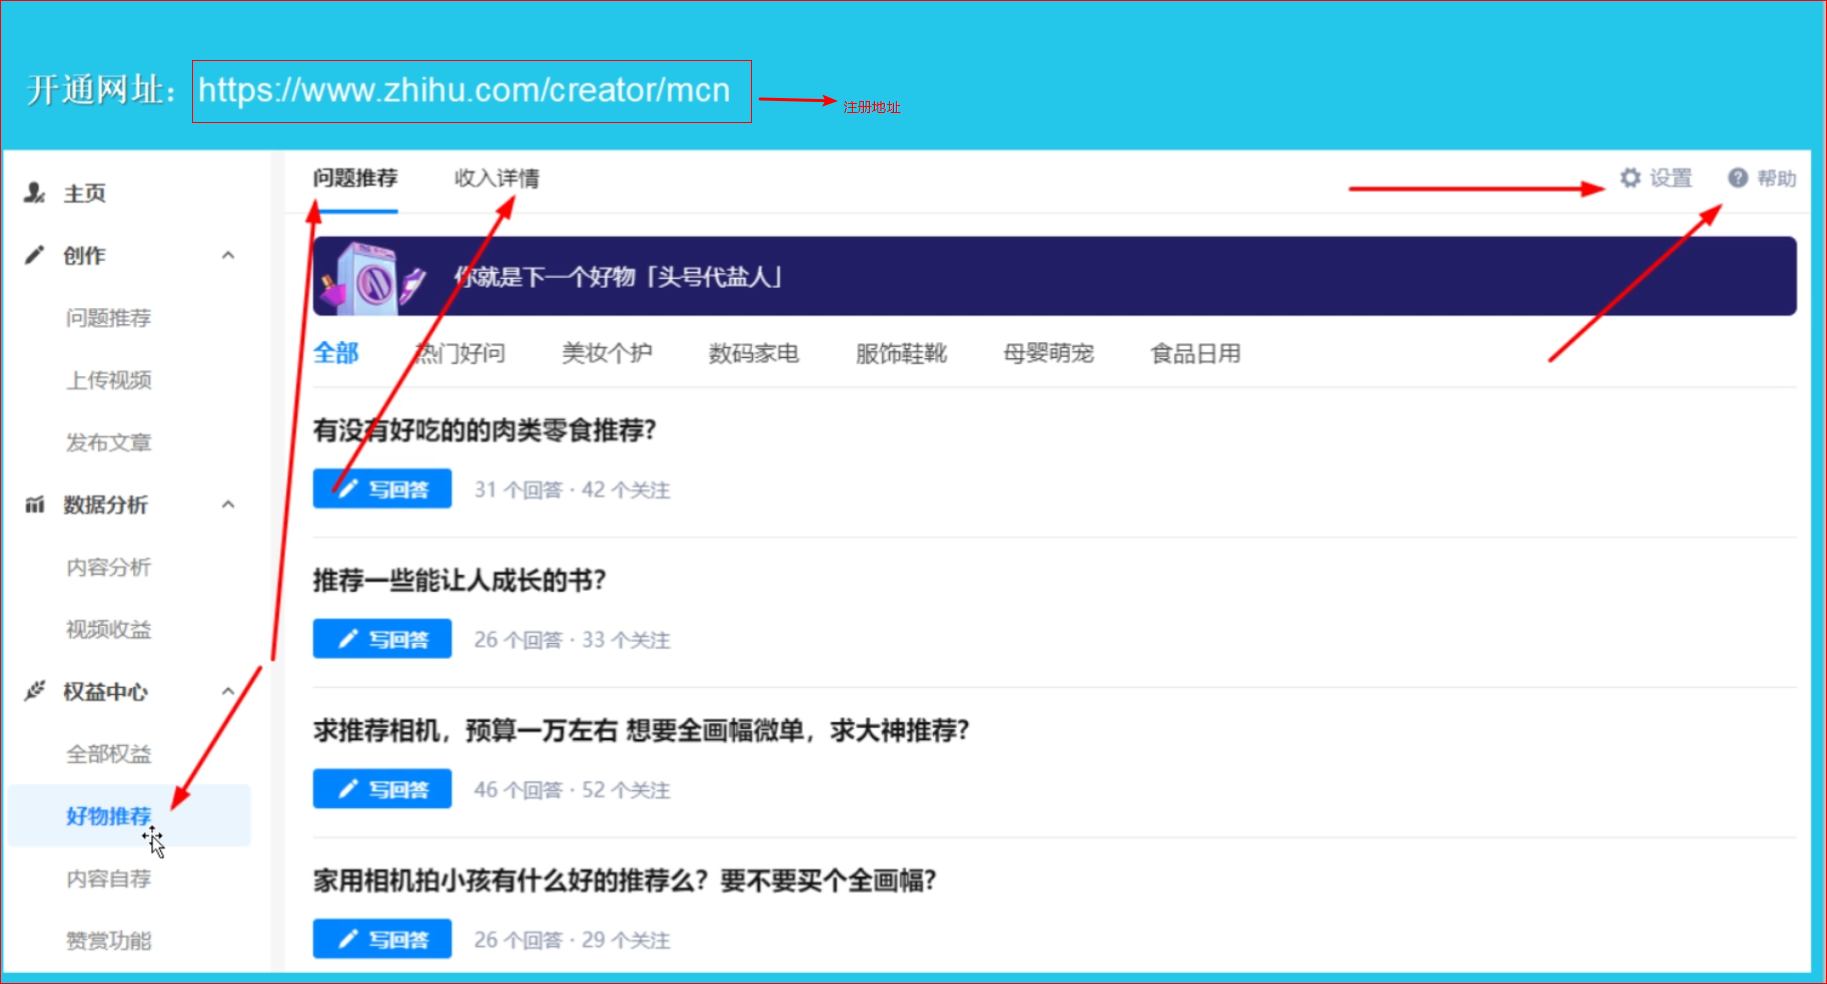Viewport: 1827px width, 984px height.
Task: Open 内容自荐 in the sidebar
Action: click(x=109, y=879)
